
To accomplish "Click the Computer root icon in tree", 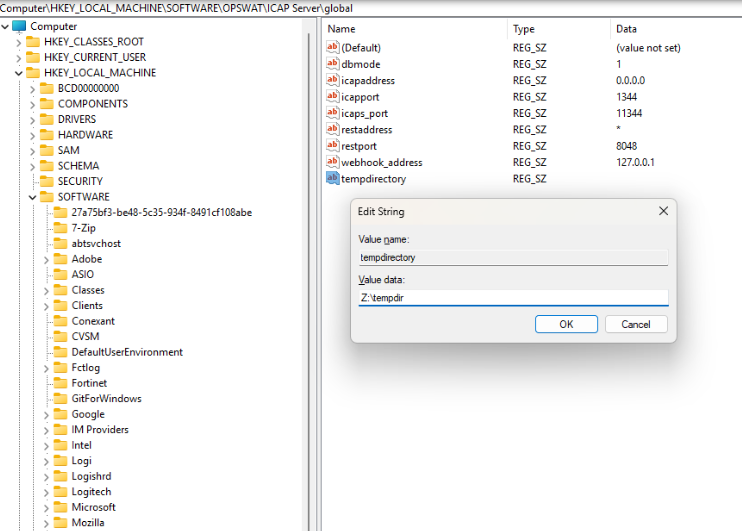I will (x=19, y=26).
